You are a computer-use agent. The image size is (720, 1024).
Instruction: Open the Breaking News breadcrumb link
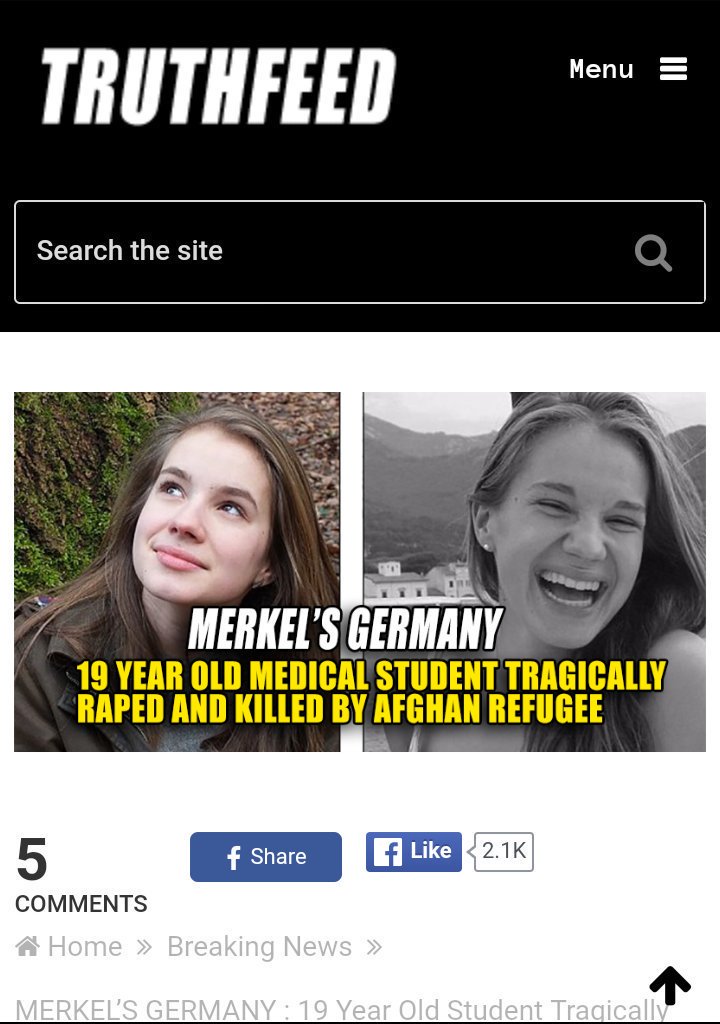pos(259,946)
